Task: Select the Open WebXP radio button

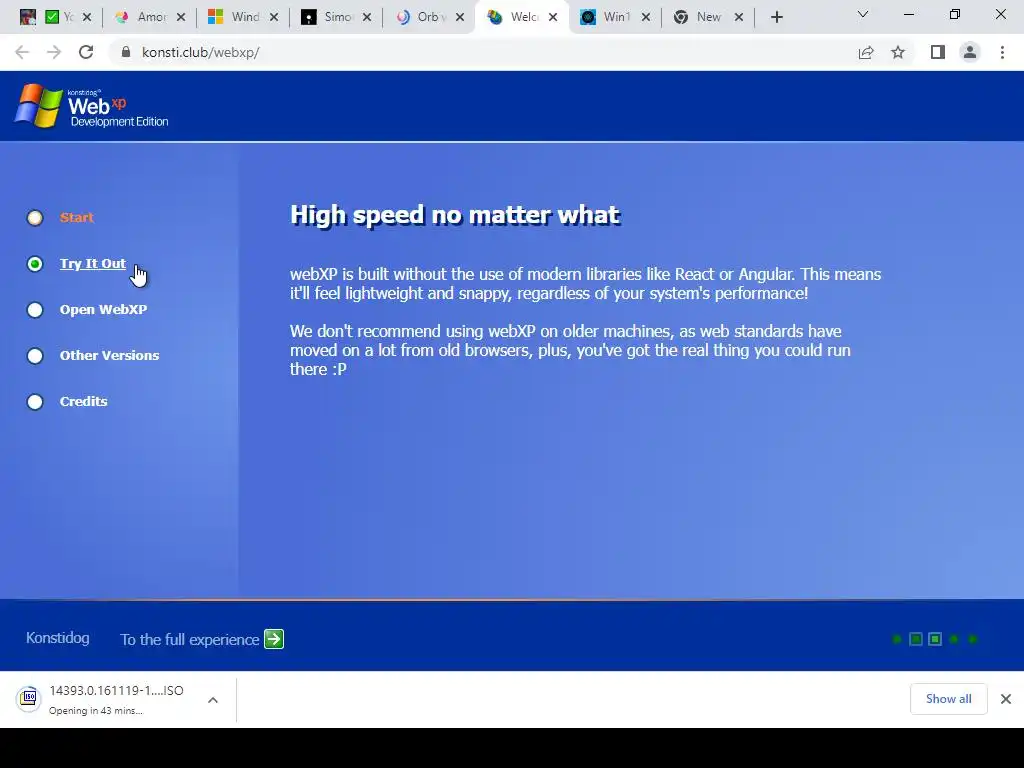Action: click(35, 310)
